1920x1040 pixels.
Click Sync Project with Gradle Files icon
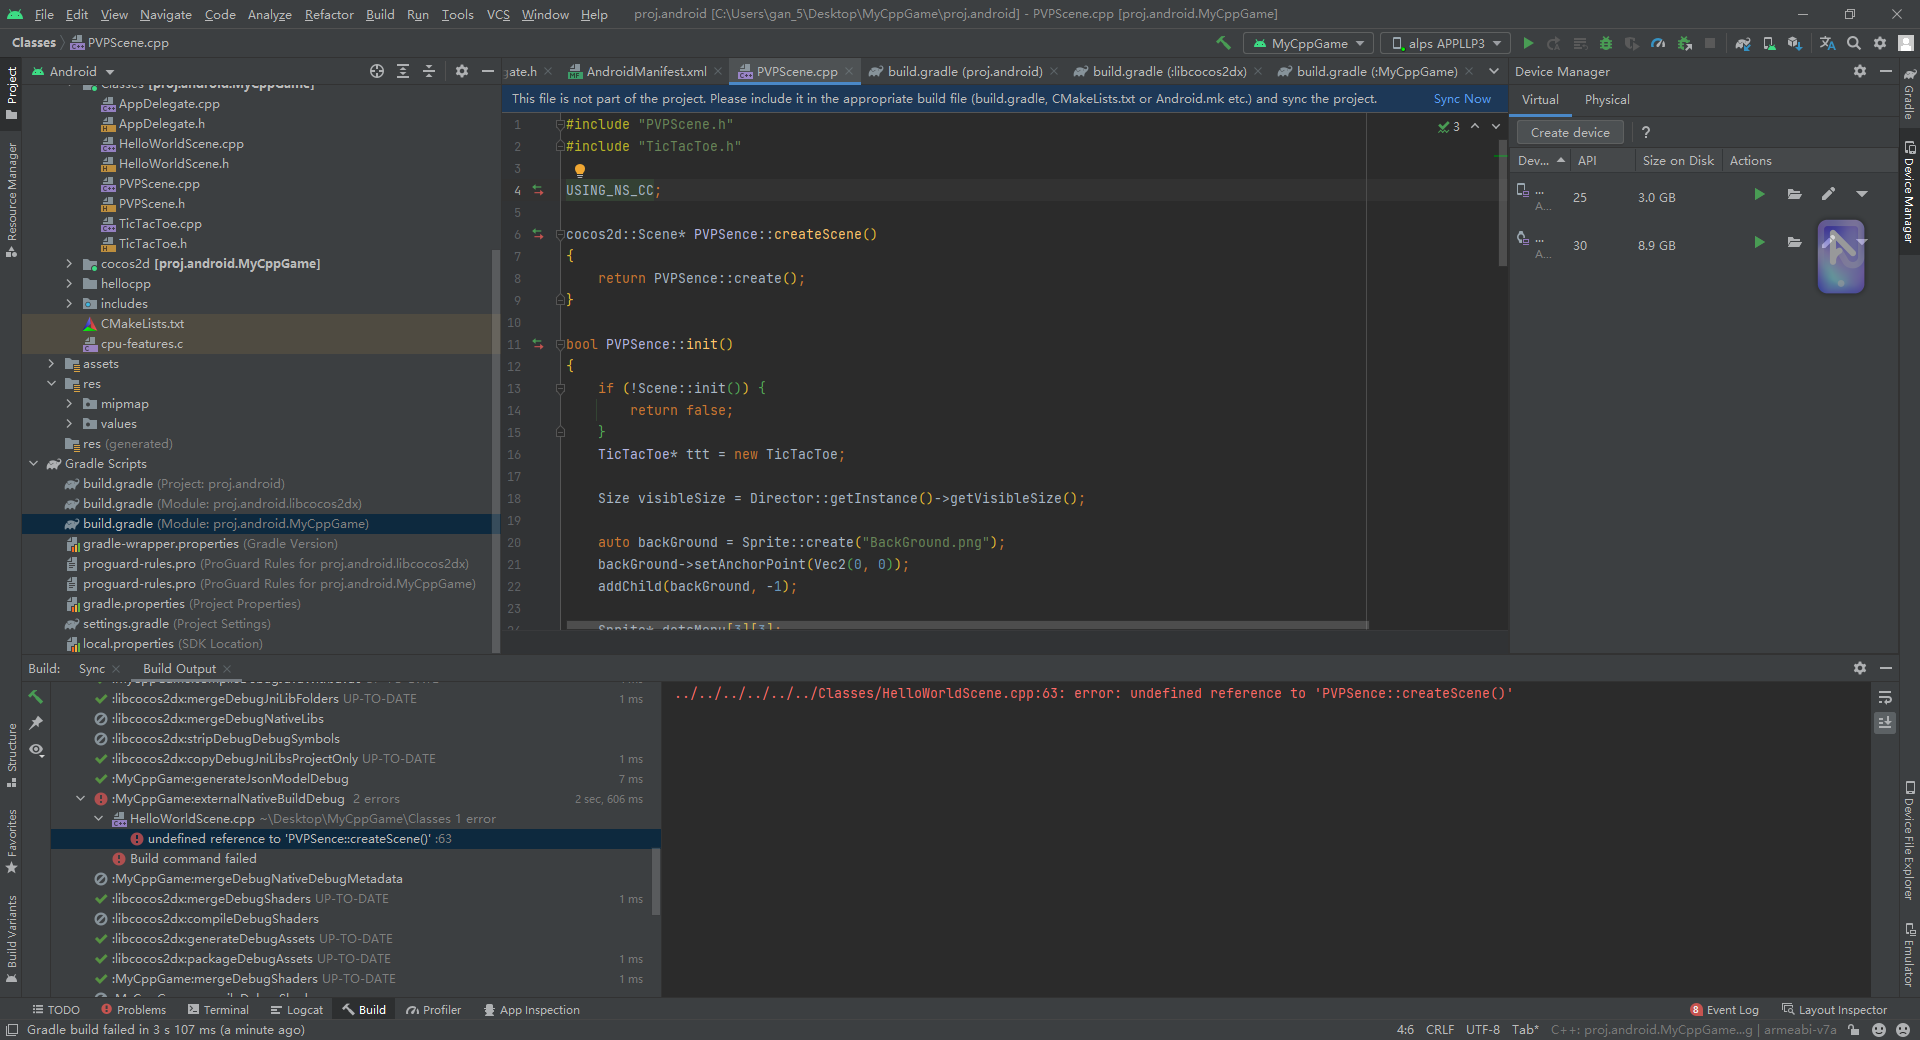click(1743, 43)
